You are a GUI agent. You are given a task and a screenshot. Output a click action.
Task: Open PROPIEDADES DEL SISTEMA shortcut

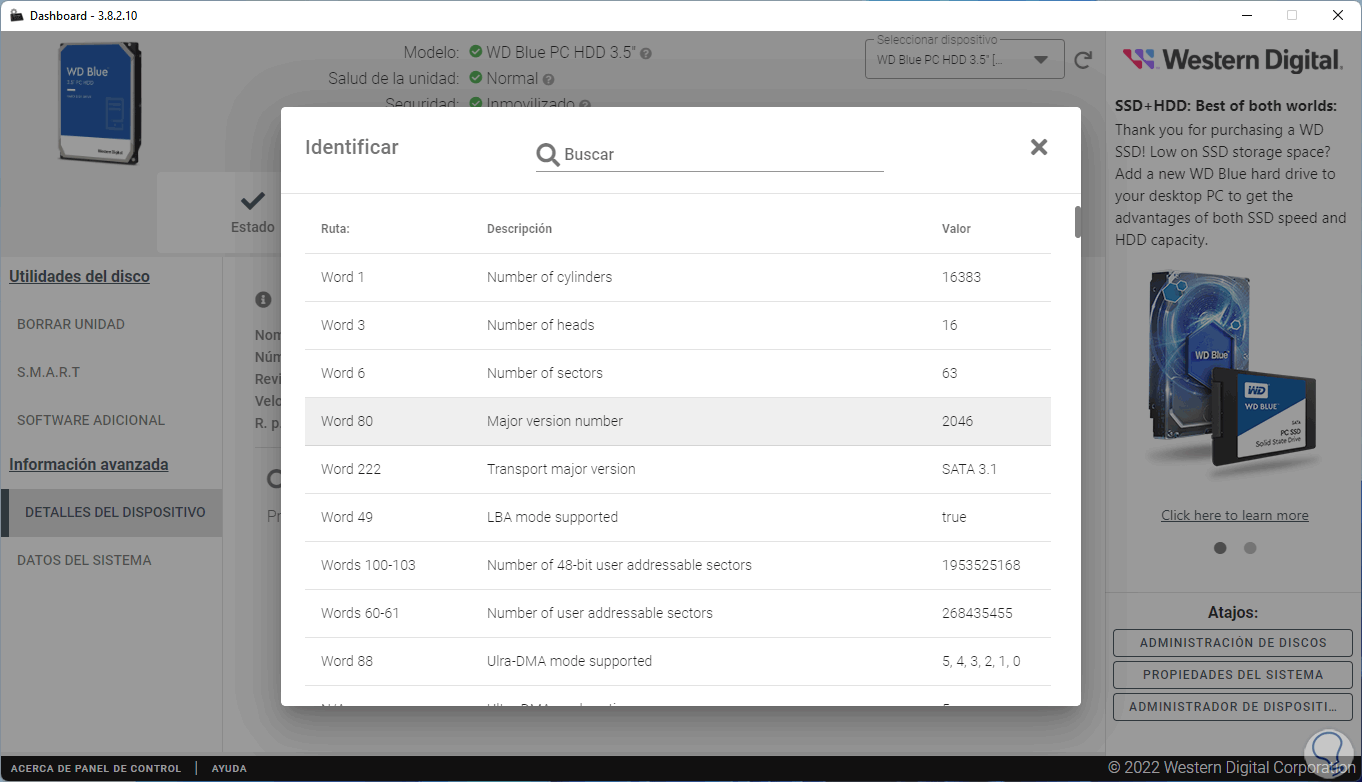[x=1232, y=675]
